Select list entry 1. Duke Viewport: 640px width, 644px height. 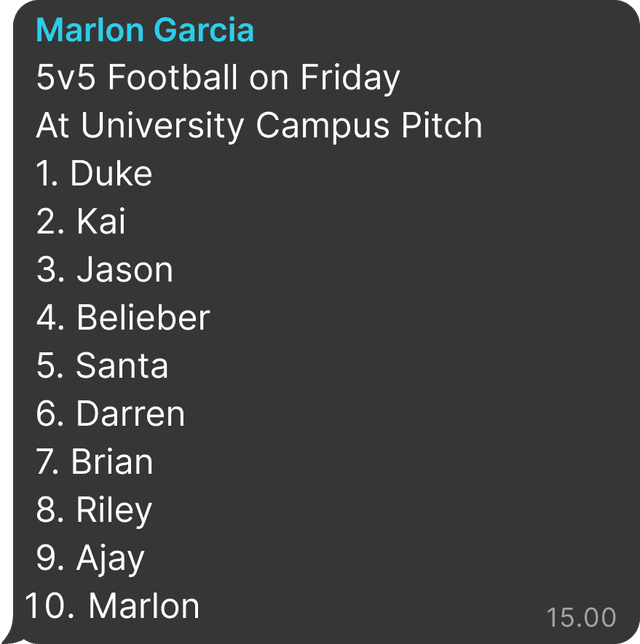(94, 174)
